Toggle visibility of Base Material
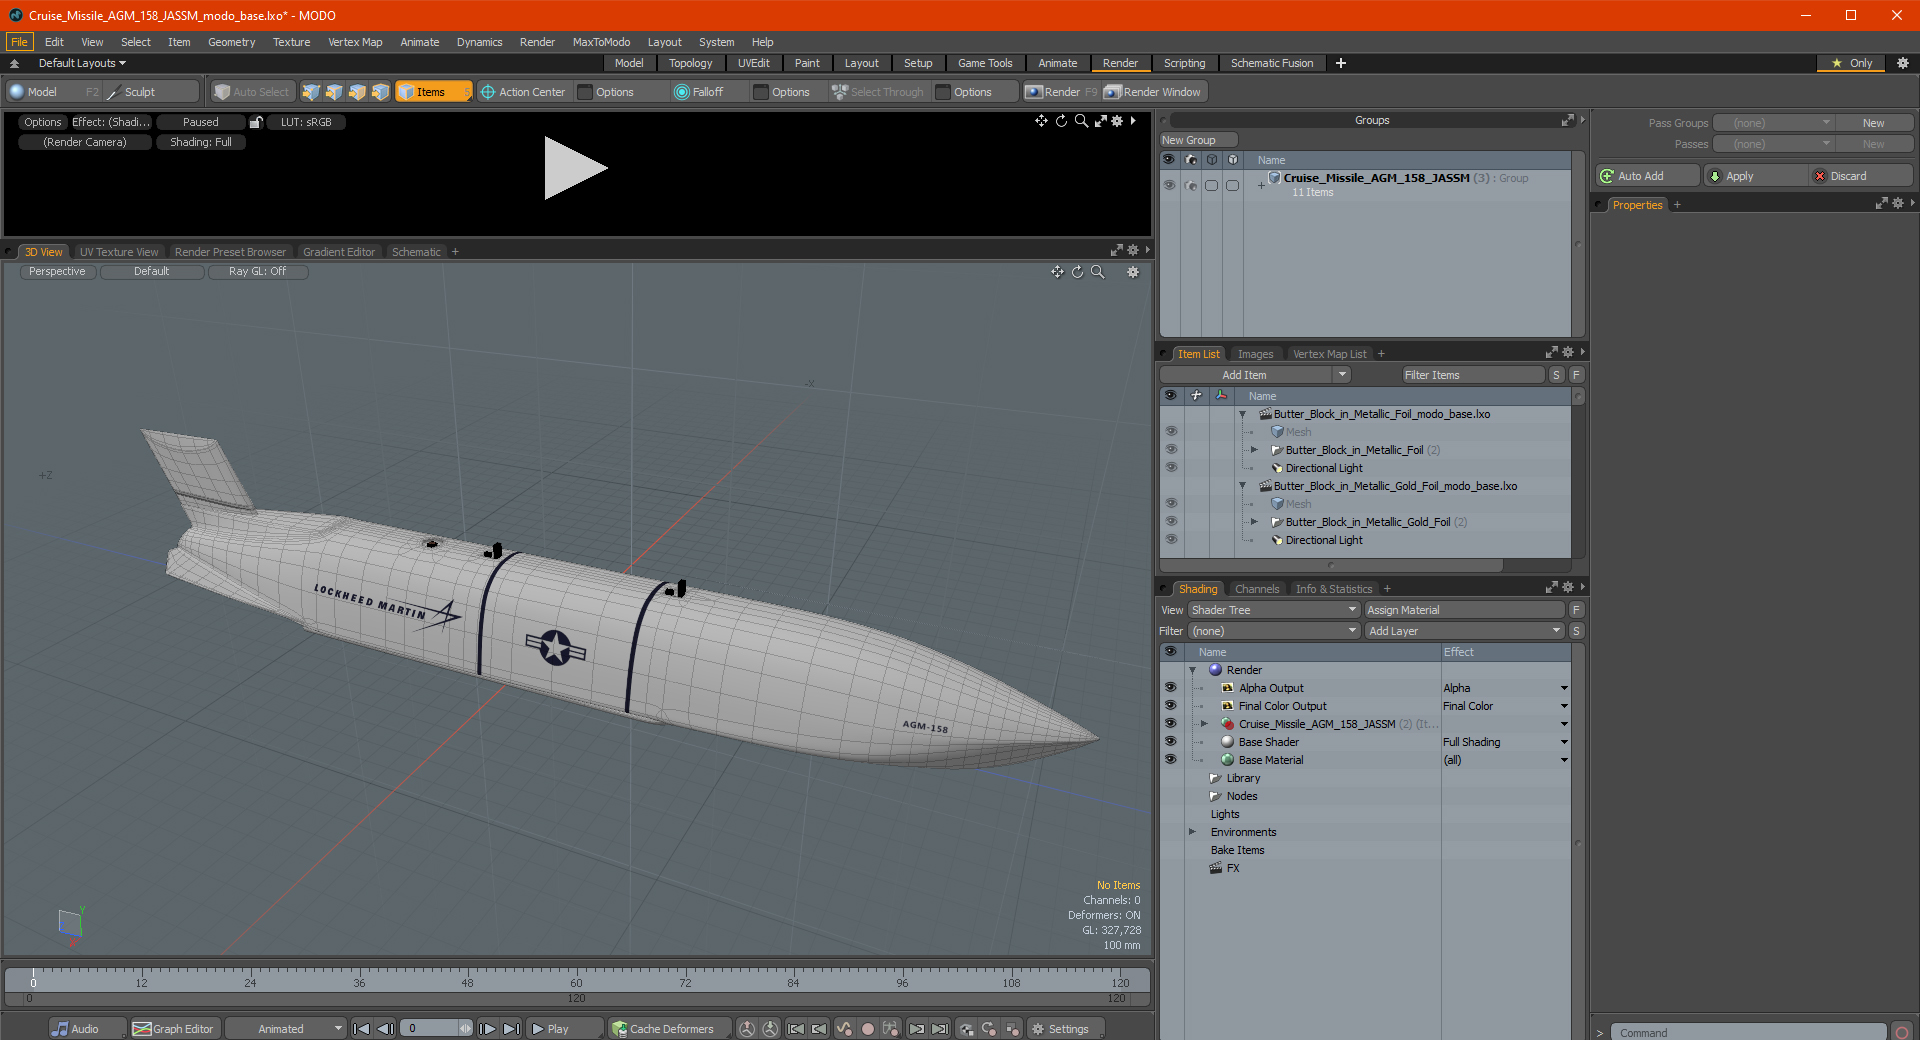 coord(1170,760)
